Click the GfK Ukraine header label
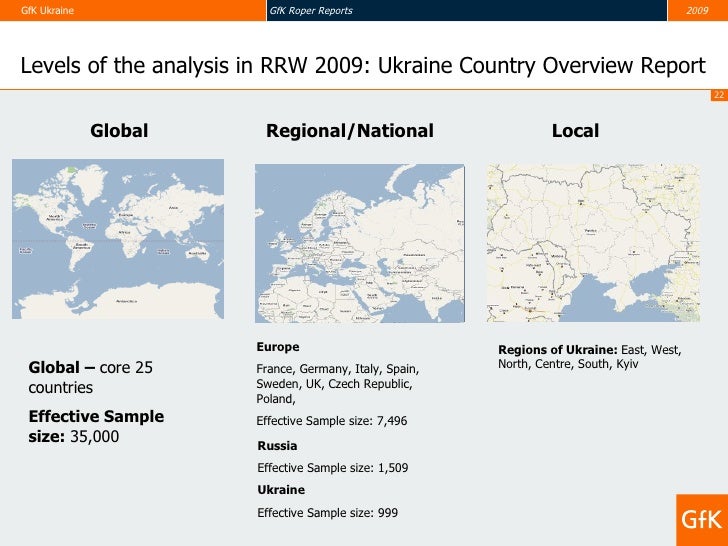The image size is (728, 546). point(47,10)
